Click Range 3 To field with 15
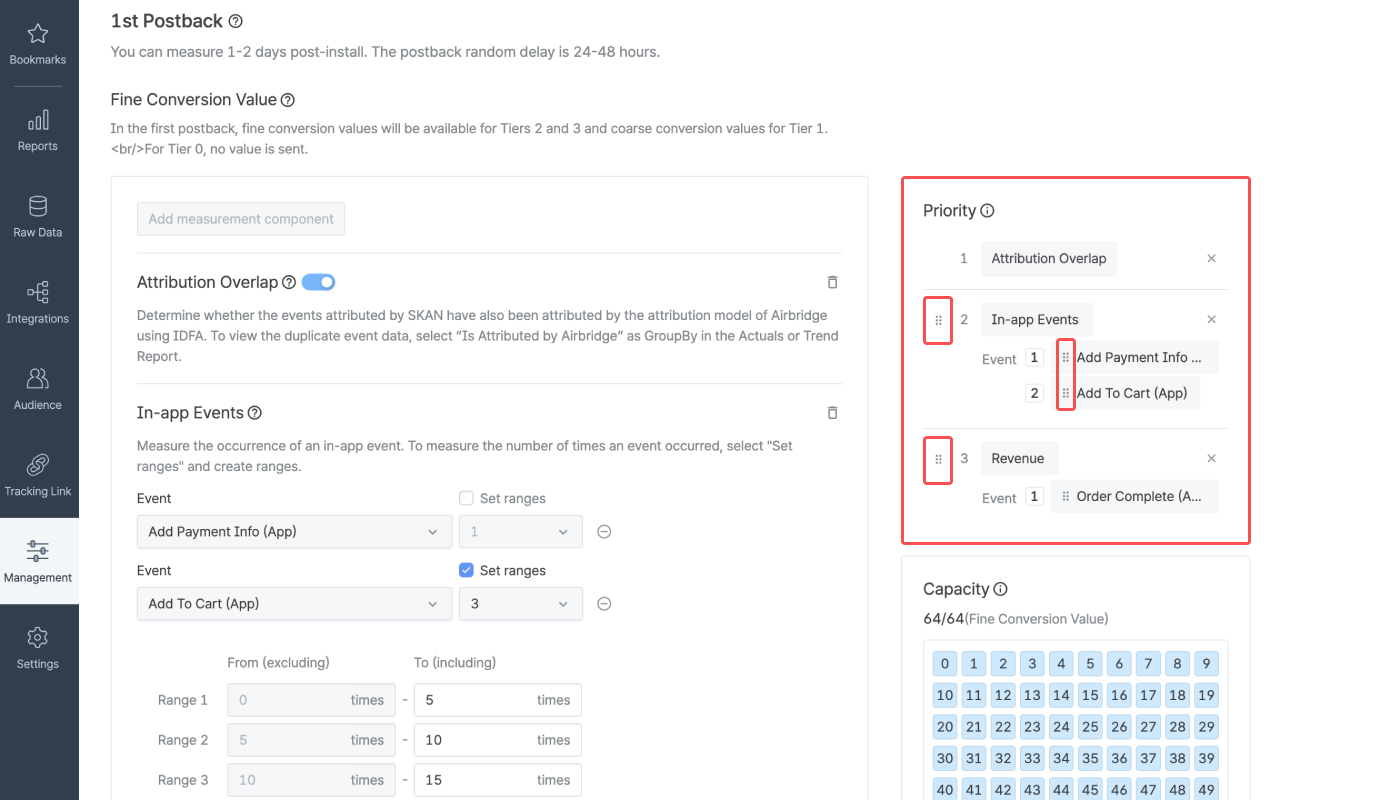The width and height of the screenshot is (1400, 800). [498, 780]
